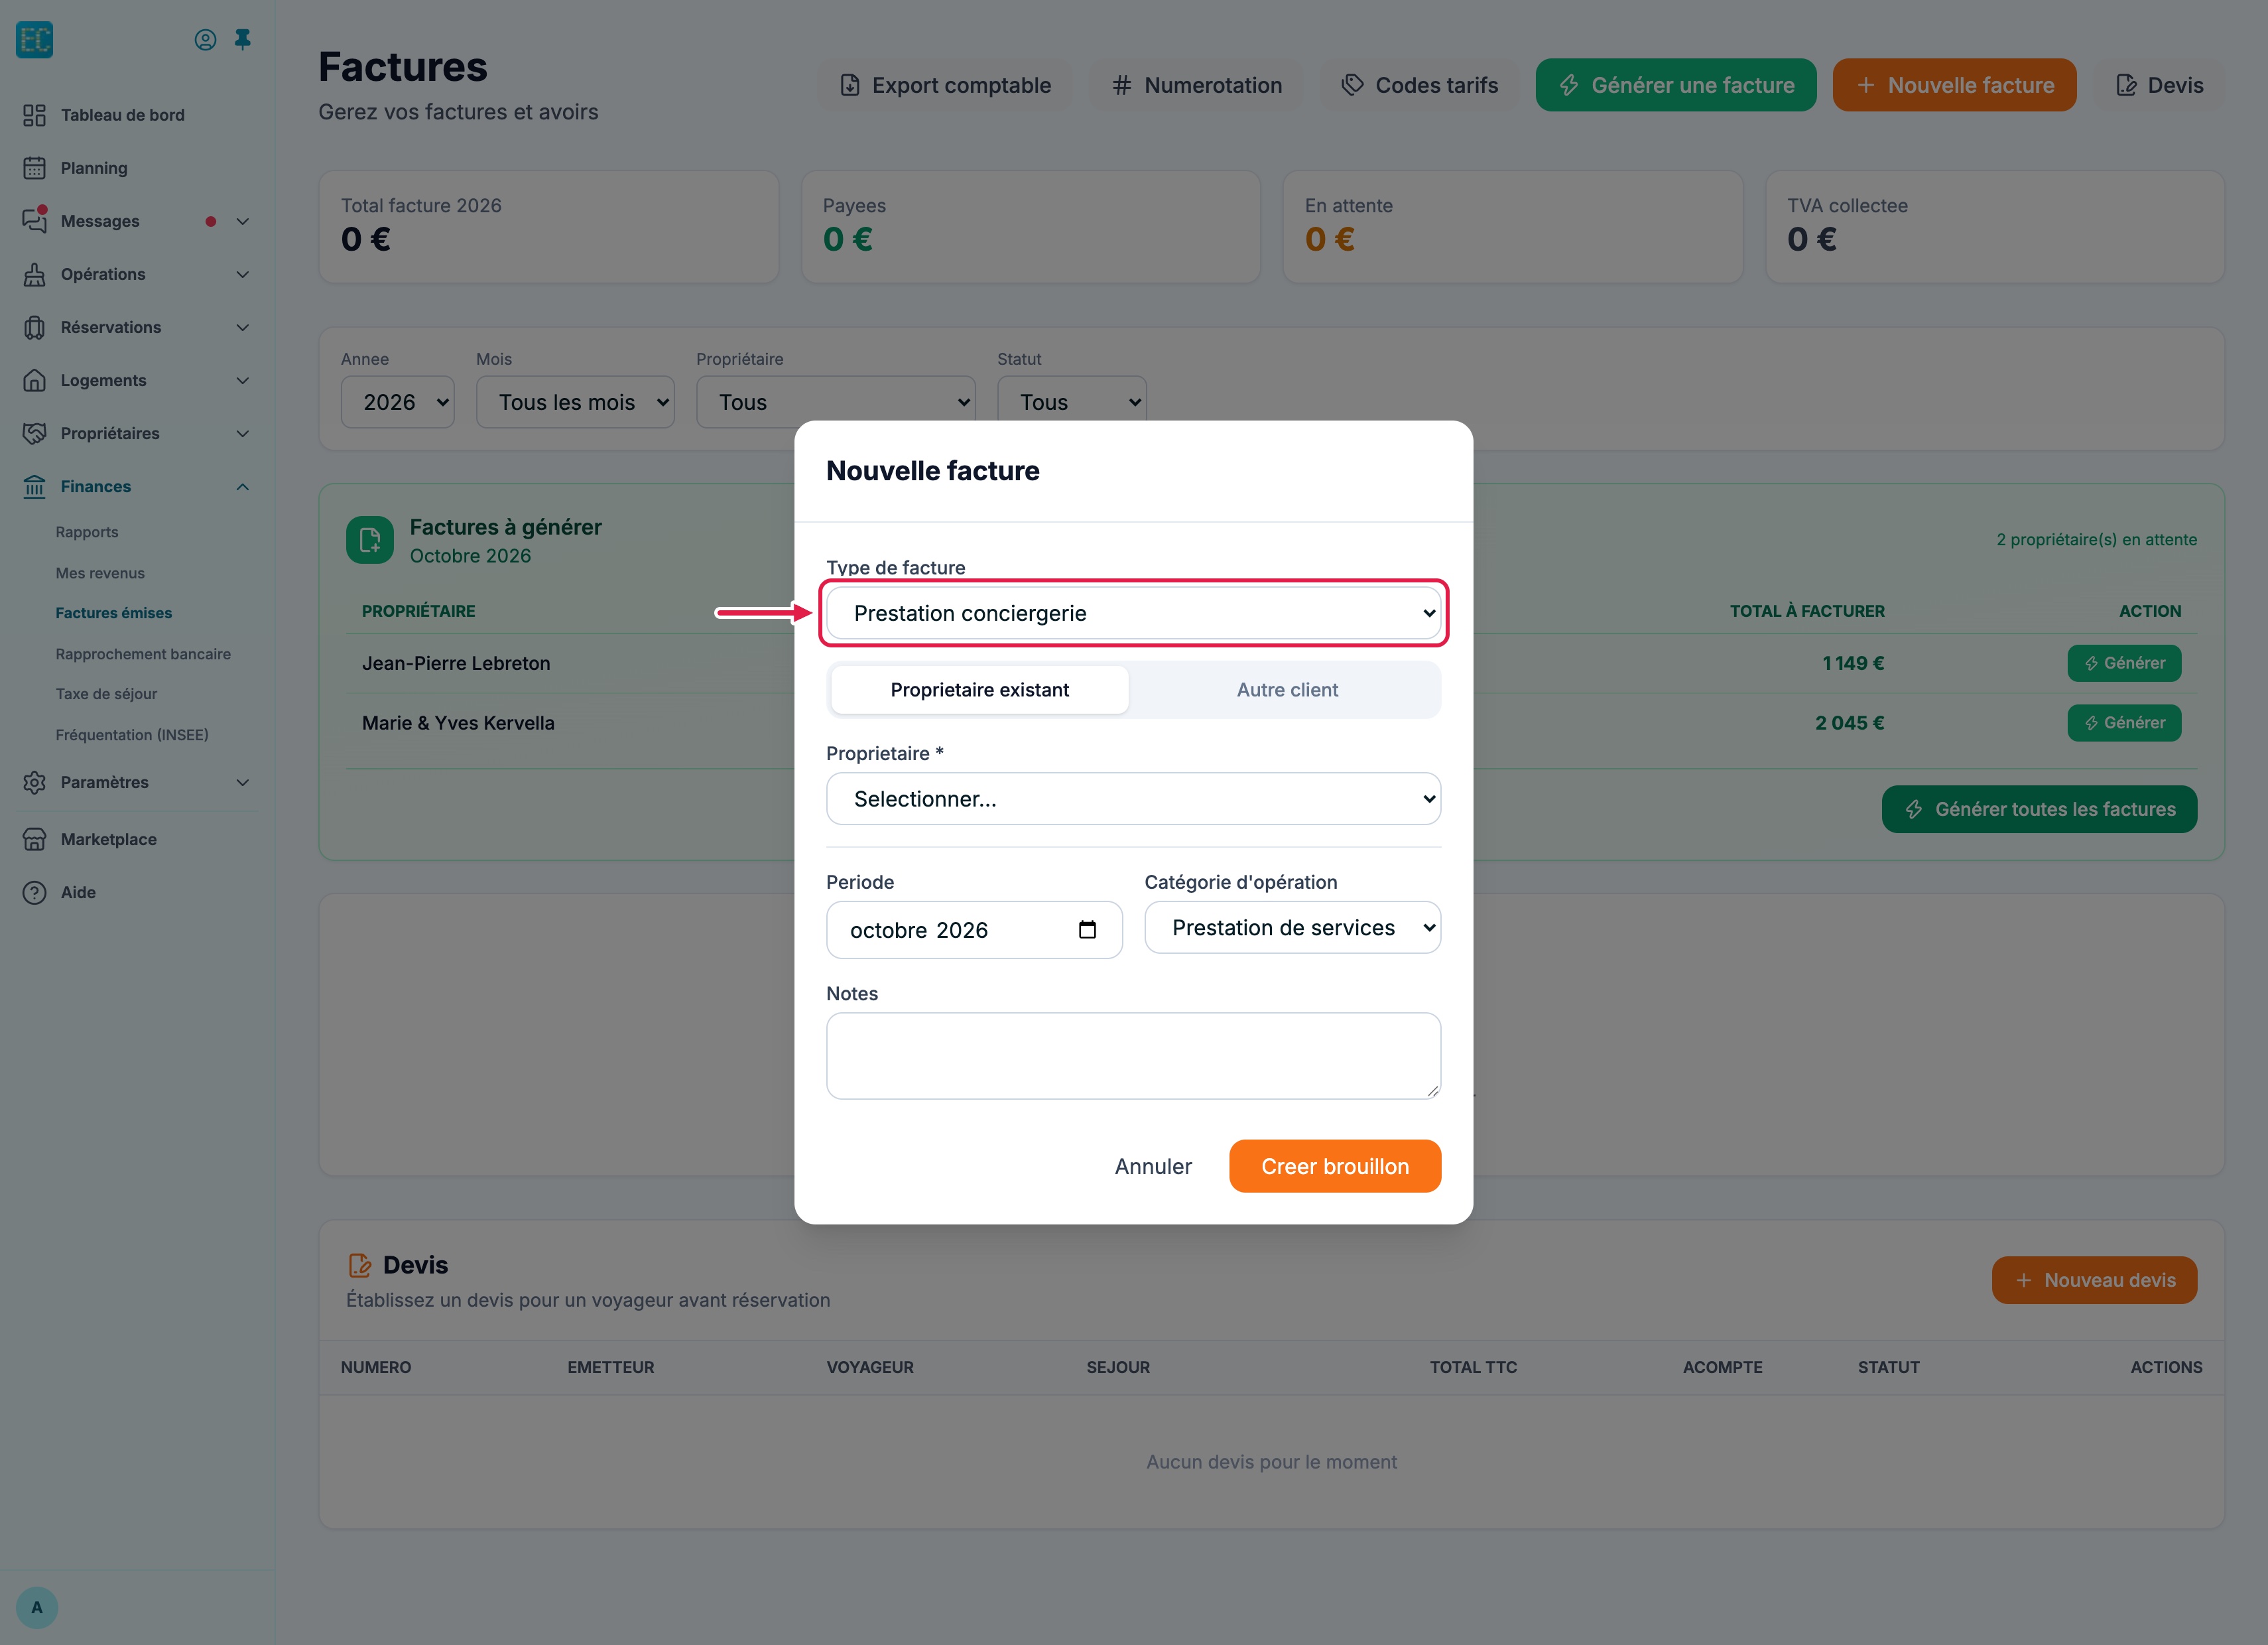
Task: Click the pin sidebar icon
Action: (x=242, y=40)
